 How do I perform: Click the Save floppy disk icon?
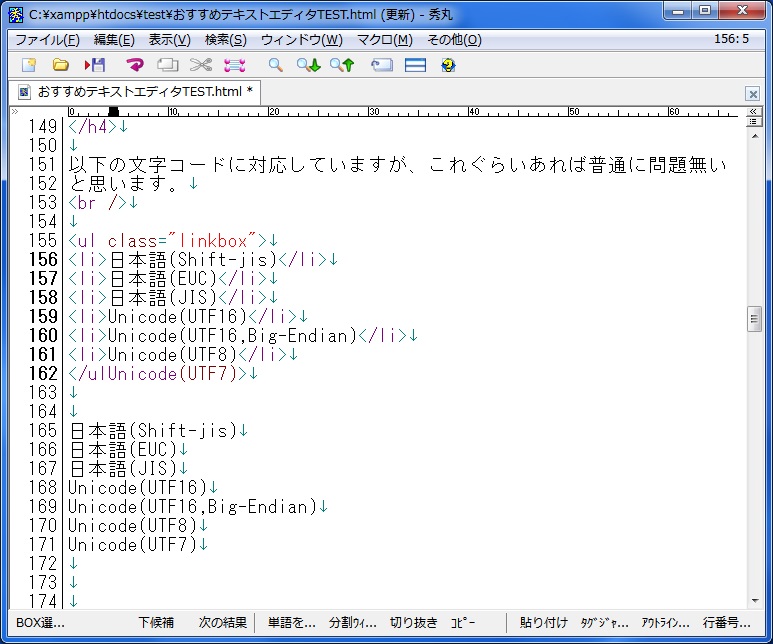95,65
